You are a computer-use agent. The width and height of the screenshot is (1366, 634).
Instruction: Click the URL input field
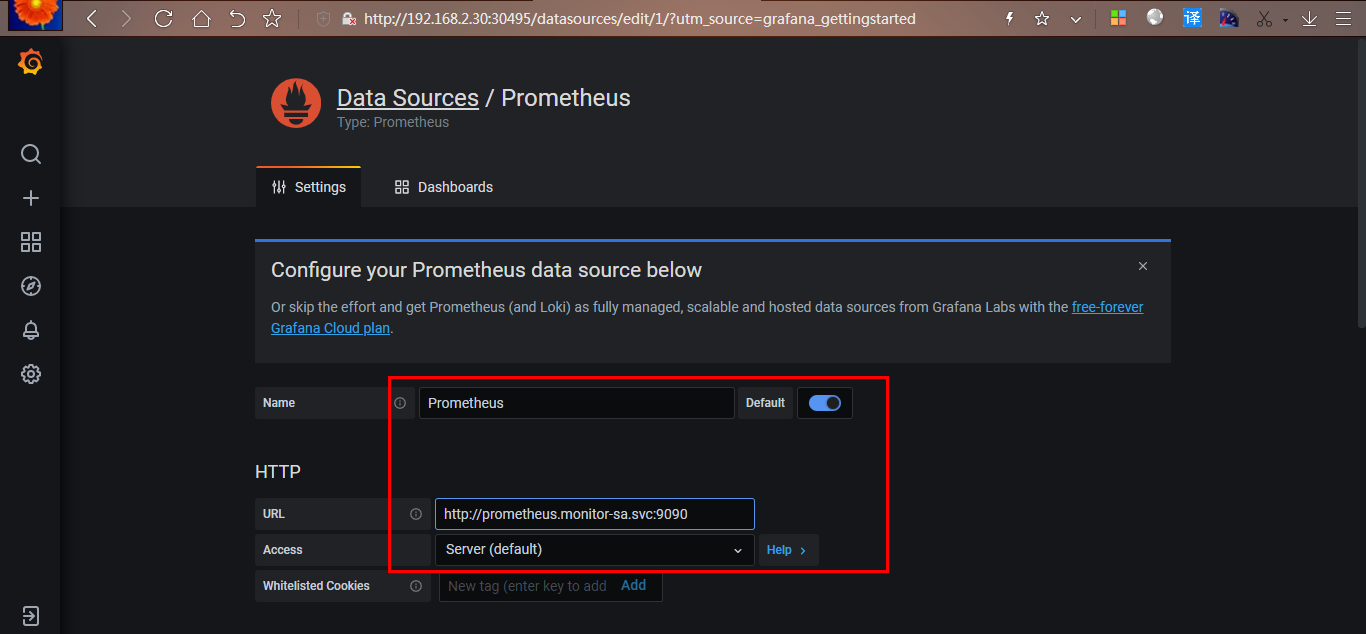coord(595,514)
